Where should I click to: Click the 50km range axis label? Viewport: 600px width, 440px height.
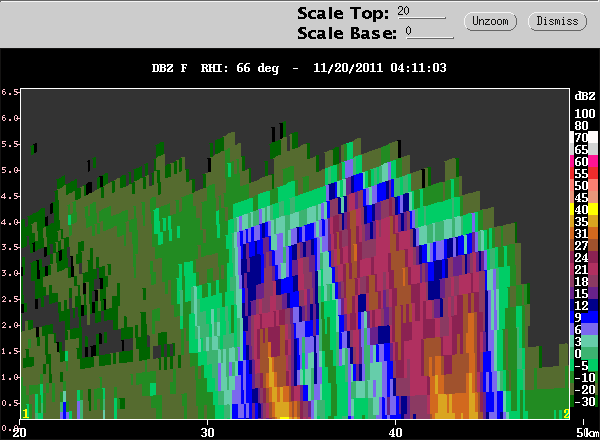(588, 433)
